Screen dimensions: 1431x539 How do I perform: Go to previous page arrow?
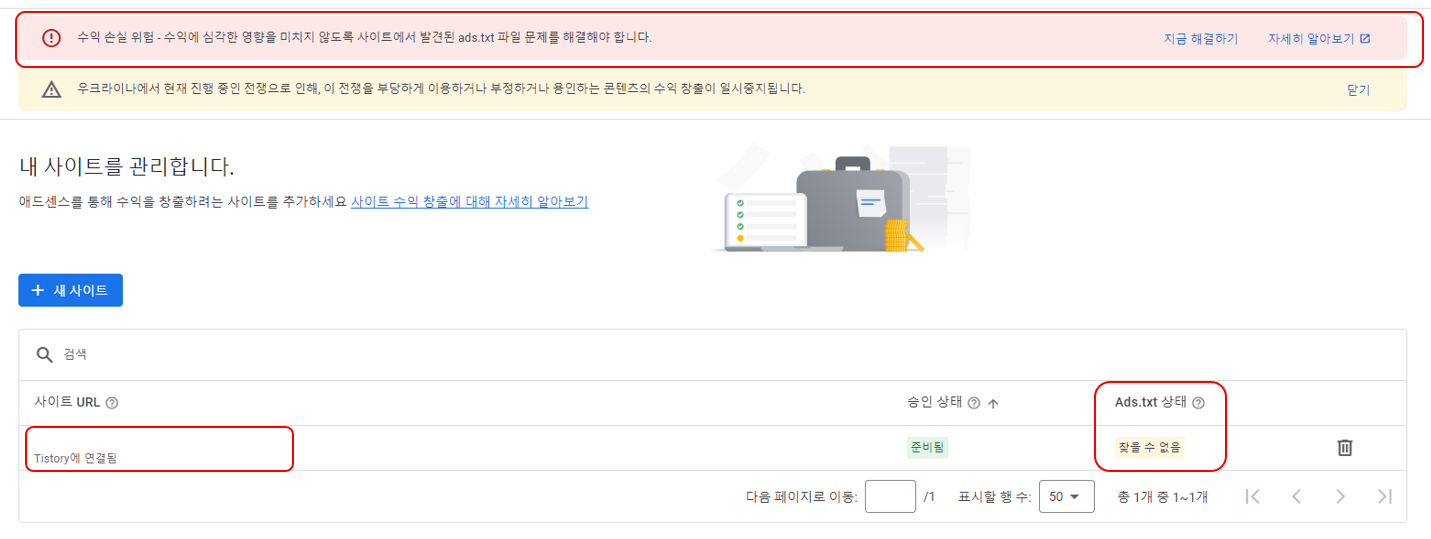[x=1297, y=496]
